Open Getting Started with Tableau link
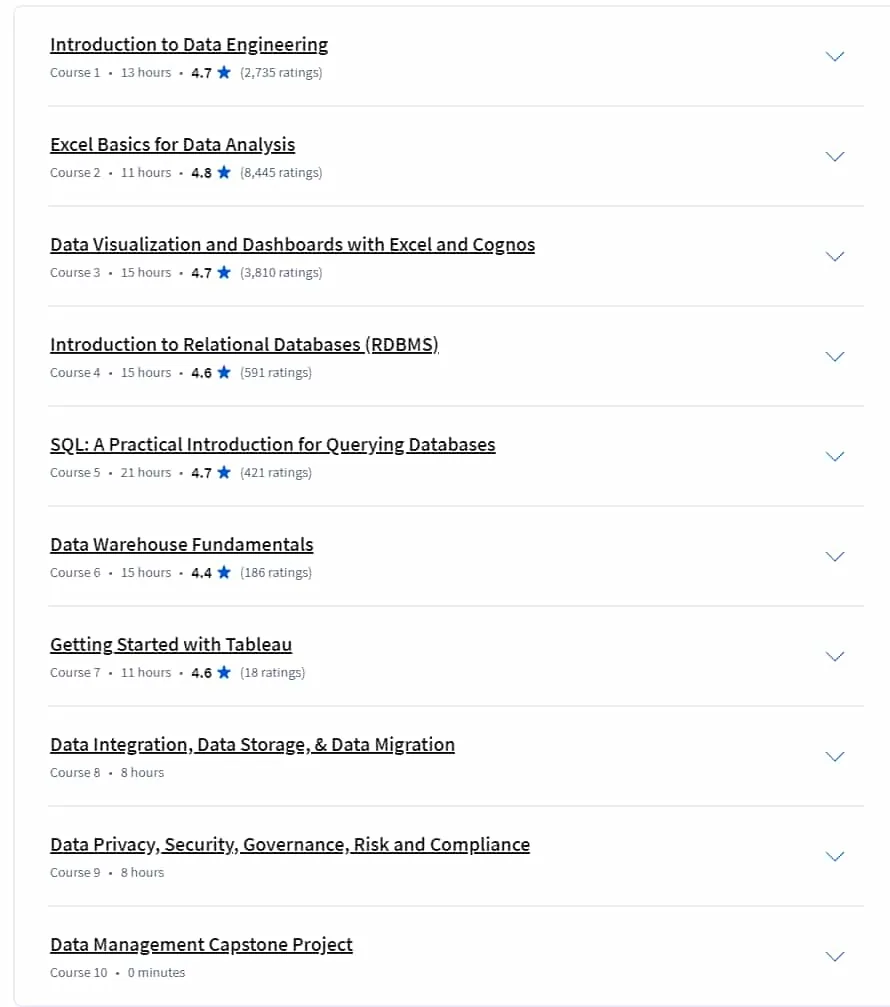The height and width of the screenshot is (1007, 890). click(171, 645)
